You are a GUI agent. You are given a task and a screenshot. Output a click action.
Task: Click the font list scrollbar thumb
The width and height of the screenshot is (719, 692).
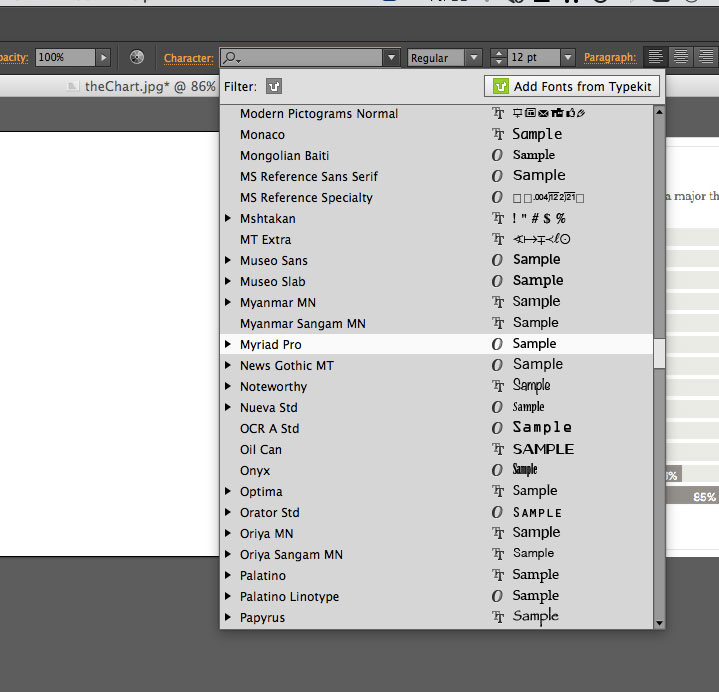tap(659, 354)
